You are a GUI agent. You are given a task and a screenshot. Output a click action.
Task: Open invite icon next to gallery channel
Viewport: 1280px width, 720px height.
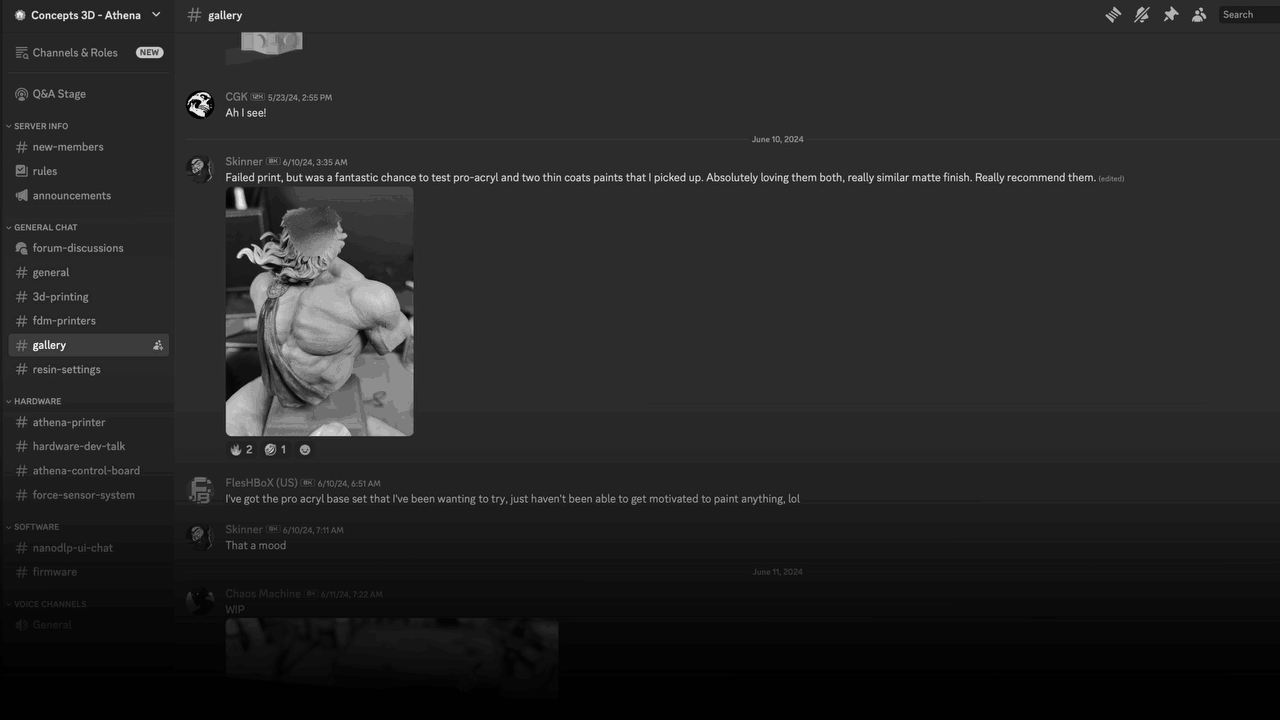tap(158, 345)
